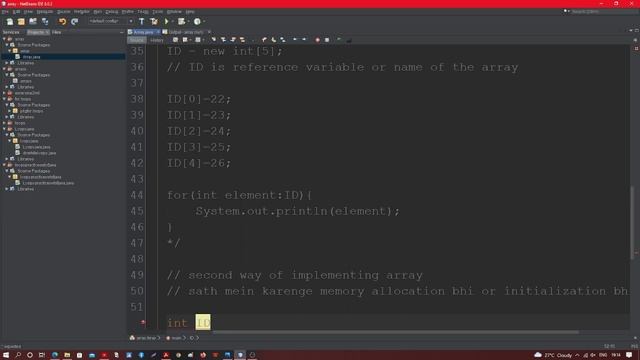Click the Clean and Build icon

click(153, 21)
